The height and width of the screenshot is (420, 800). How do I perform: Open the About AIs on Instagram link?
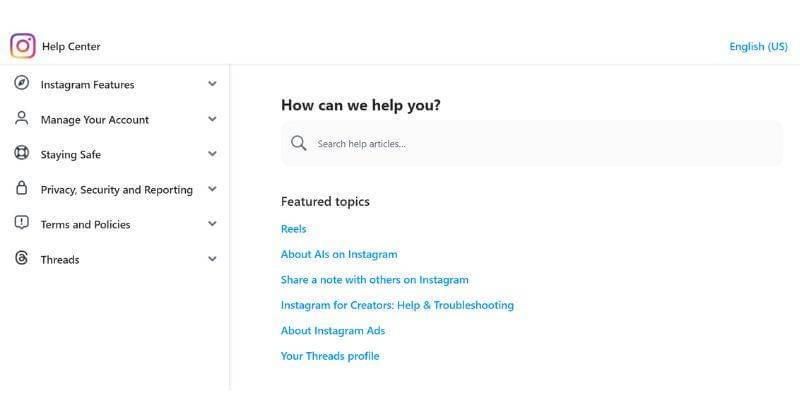point(339,254)
